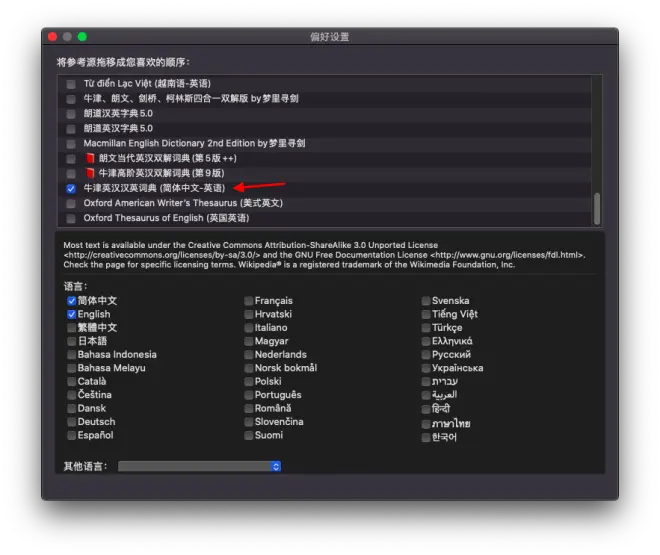Tick the Español checkbox
This screenshot has height=555, width=660.
tap(72, 436)
